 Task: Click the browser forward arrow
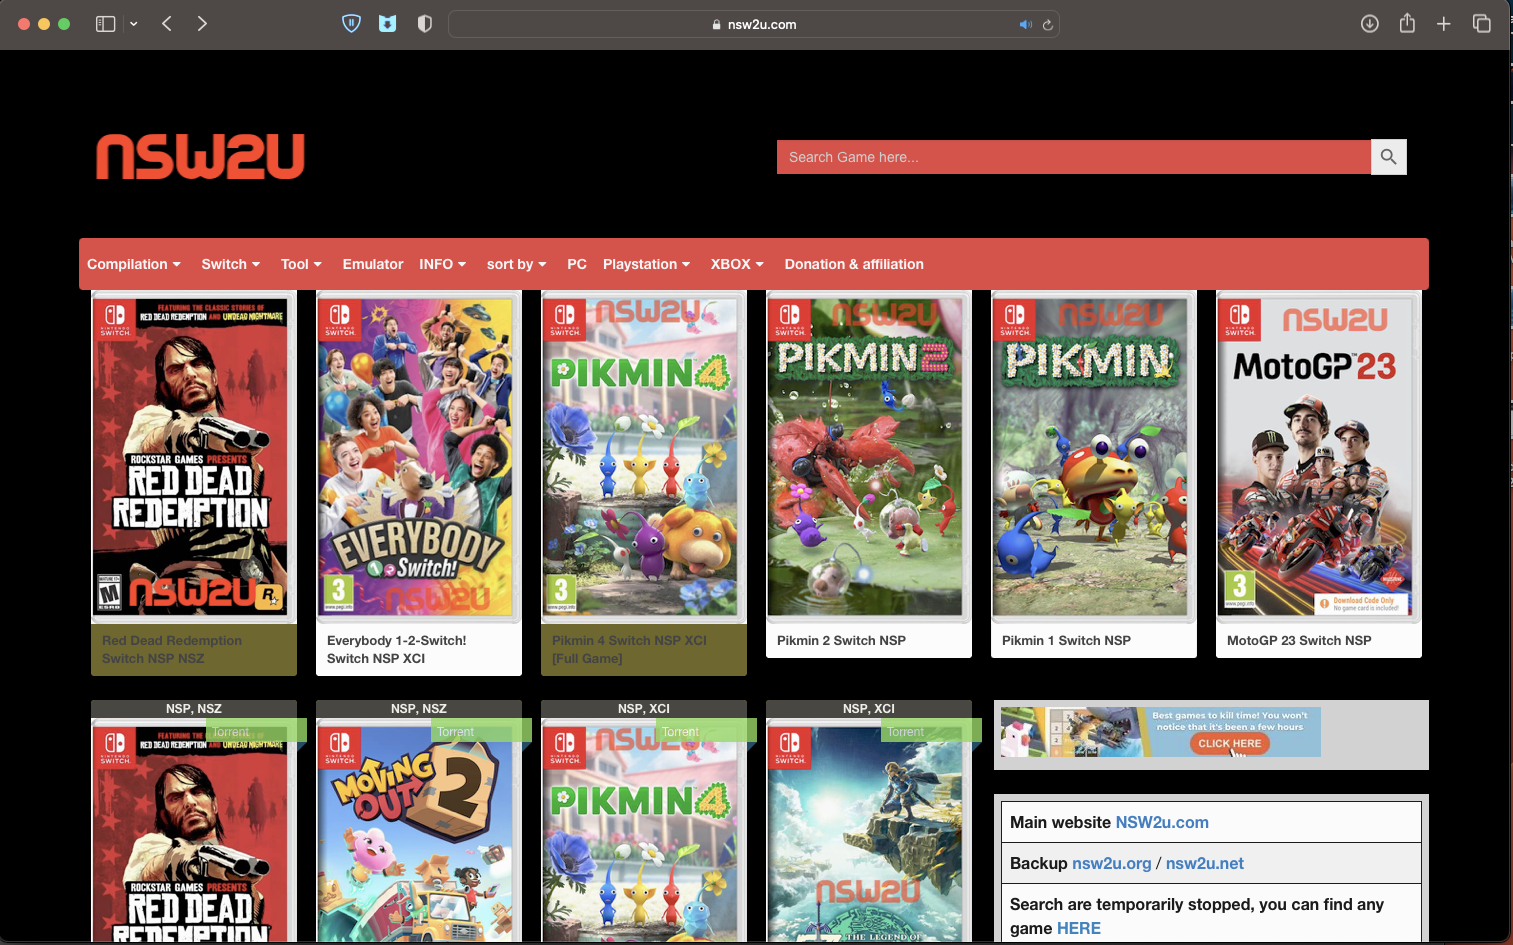click(x=202, y=24)
